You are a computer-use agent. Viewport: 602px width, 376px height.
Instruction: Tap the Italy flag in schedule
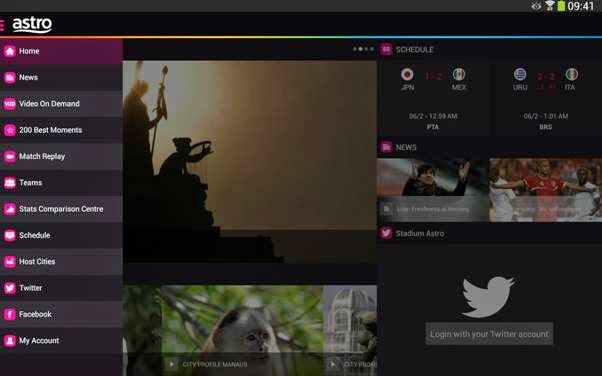click(571, 74)
